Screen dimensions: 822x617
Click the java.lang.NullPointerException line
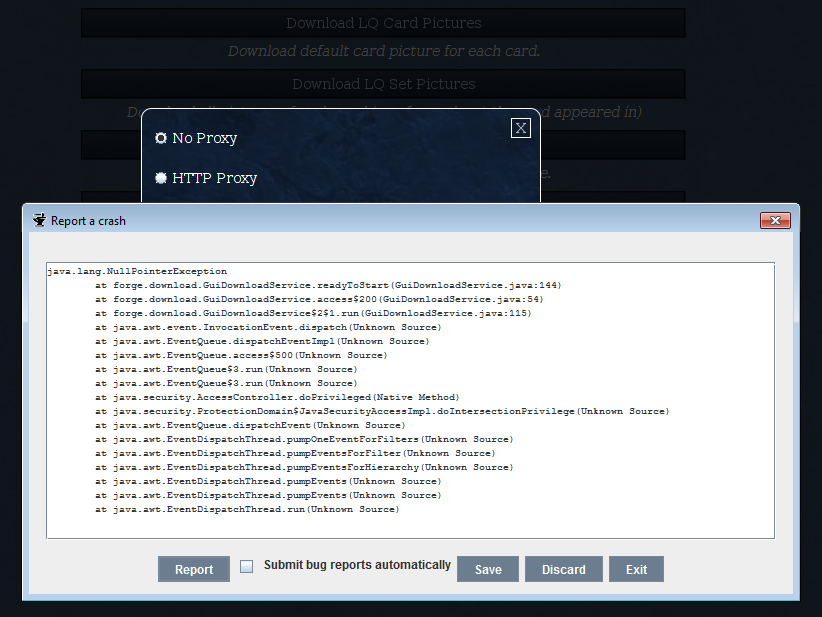click(x=137, y=271)
